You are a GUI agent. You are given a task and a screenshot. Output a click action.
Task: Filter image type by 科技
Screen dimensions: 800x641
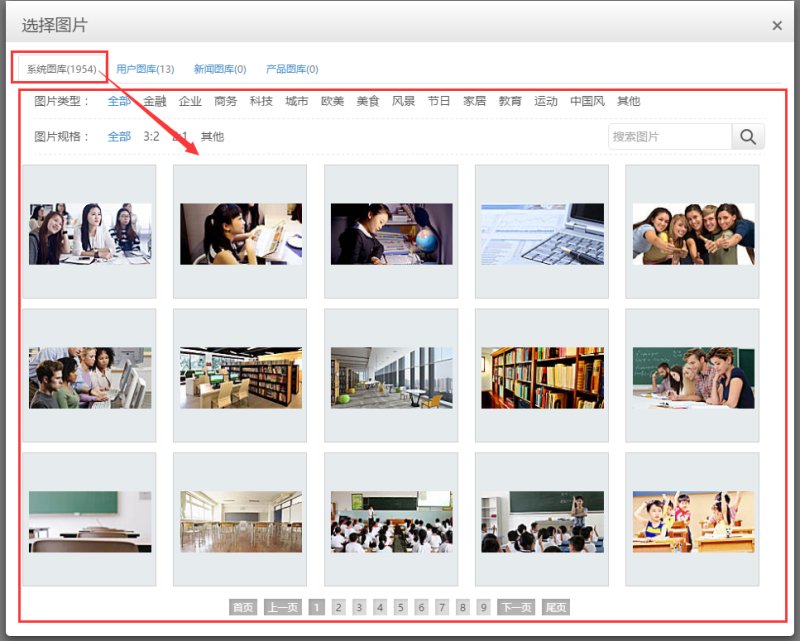coord(261,101)
